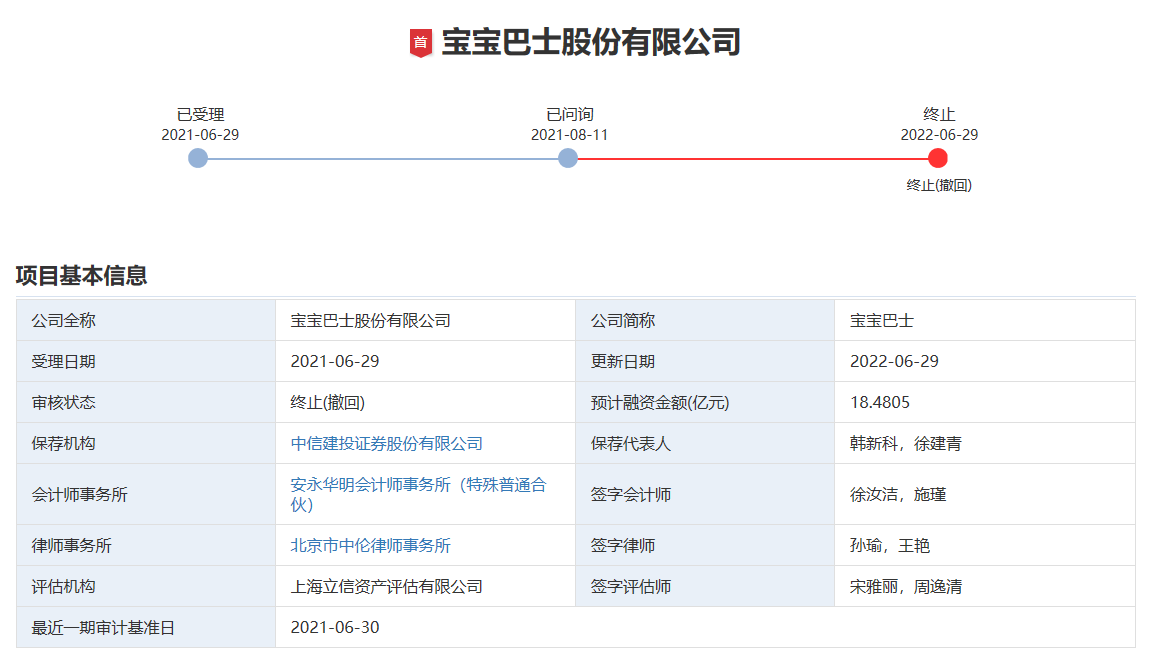Click the 最近一期审计基准日 label
Screen dimensions: 1153x667
coord(103,628)
